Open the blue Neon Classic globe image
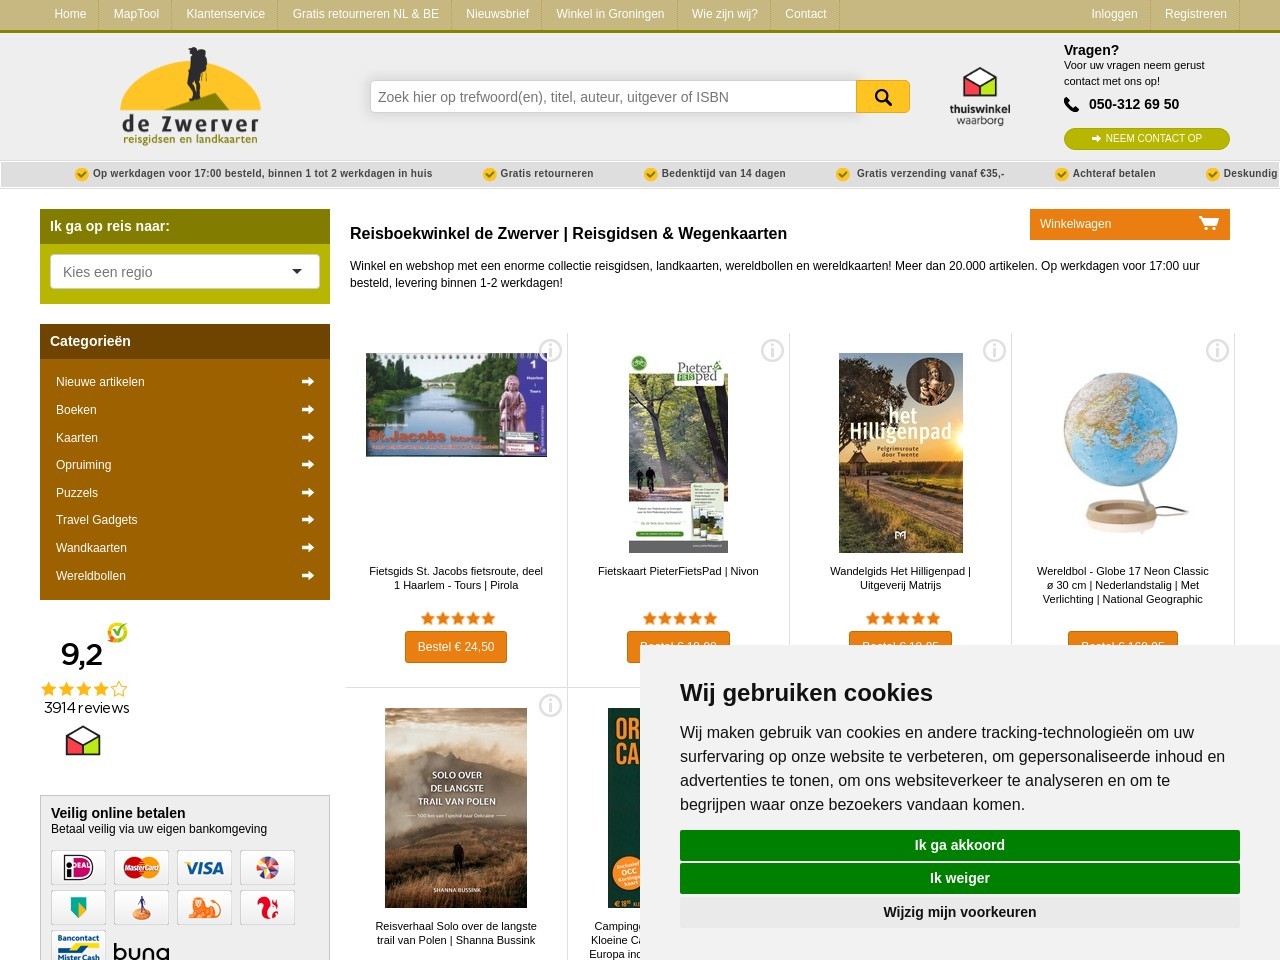Viewport: 1280px width, 960px height. (x=1123, y=453)
